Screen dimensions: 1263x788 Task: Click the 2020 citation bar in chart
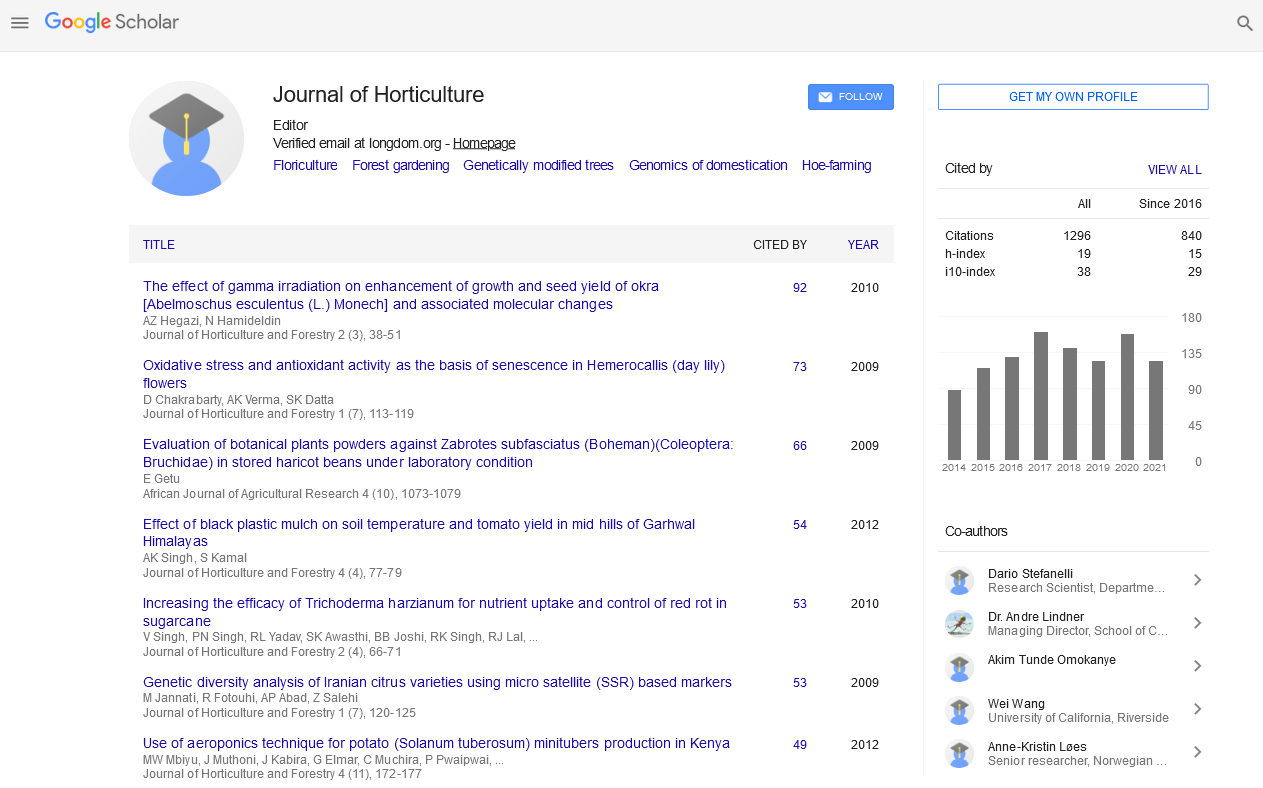(x=1127, y=397)
